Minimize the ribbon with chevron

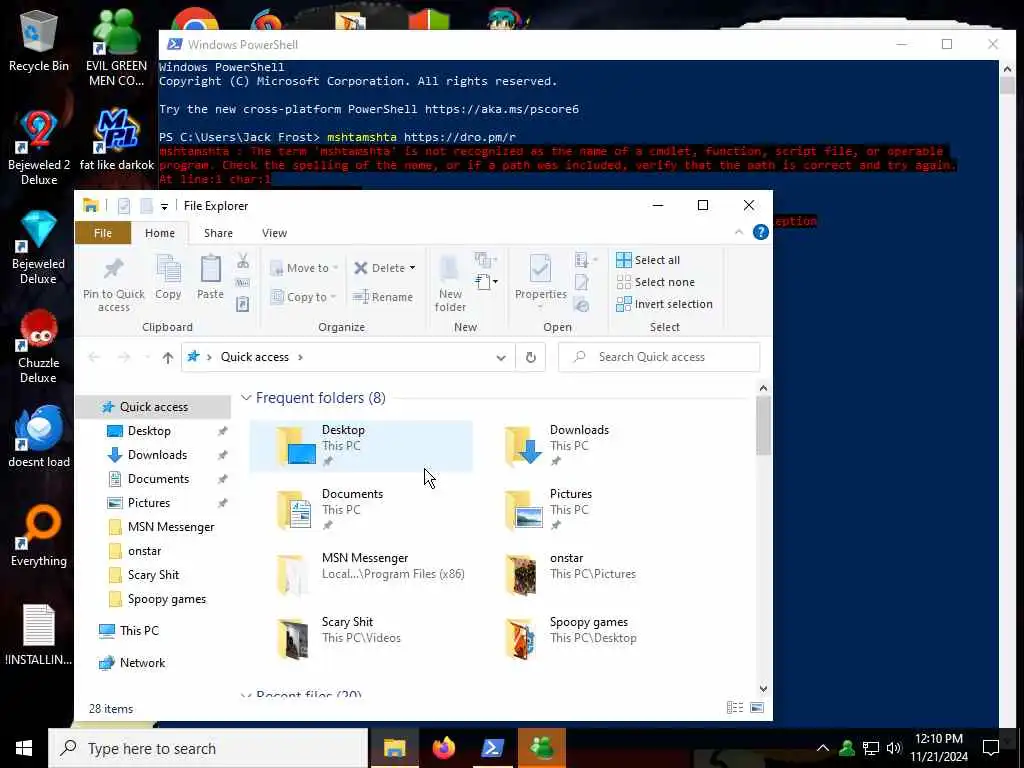[739, 232]
